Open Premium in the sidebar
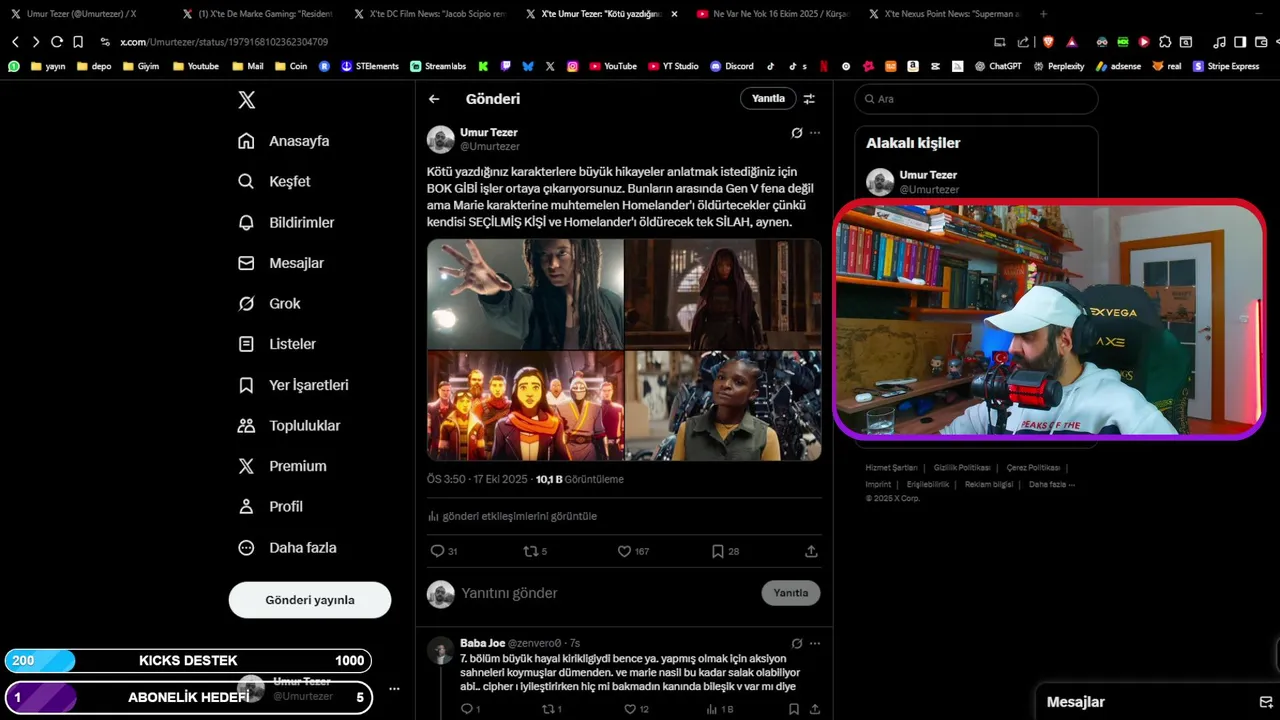Screen dimensions: 1280x720 click(282, 466)
